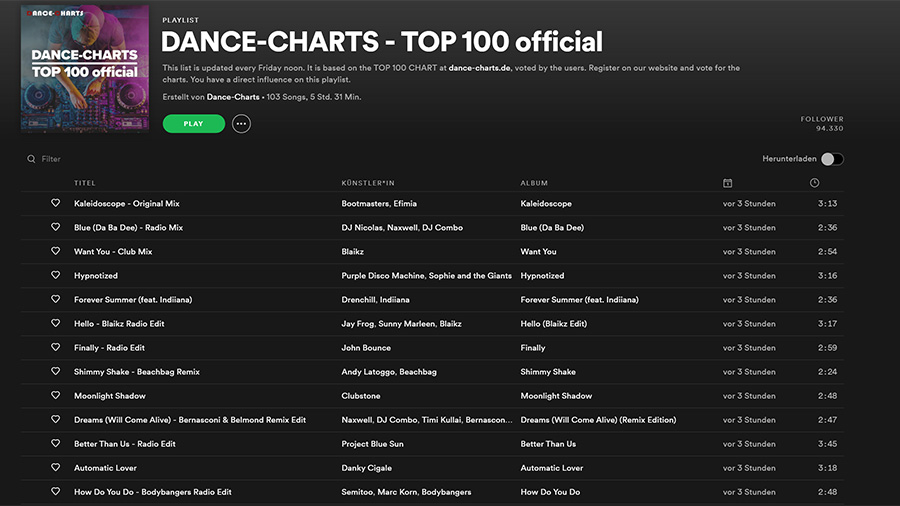Toggle the Herunterladen download switch
This screenshot has width=900, height=506.
coord(832,159)
